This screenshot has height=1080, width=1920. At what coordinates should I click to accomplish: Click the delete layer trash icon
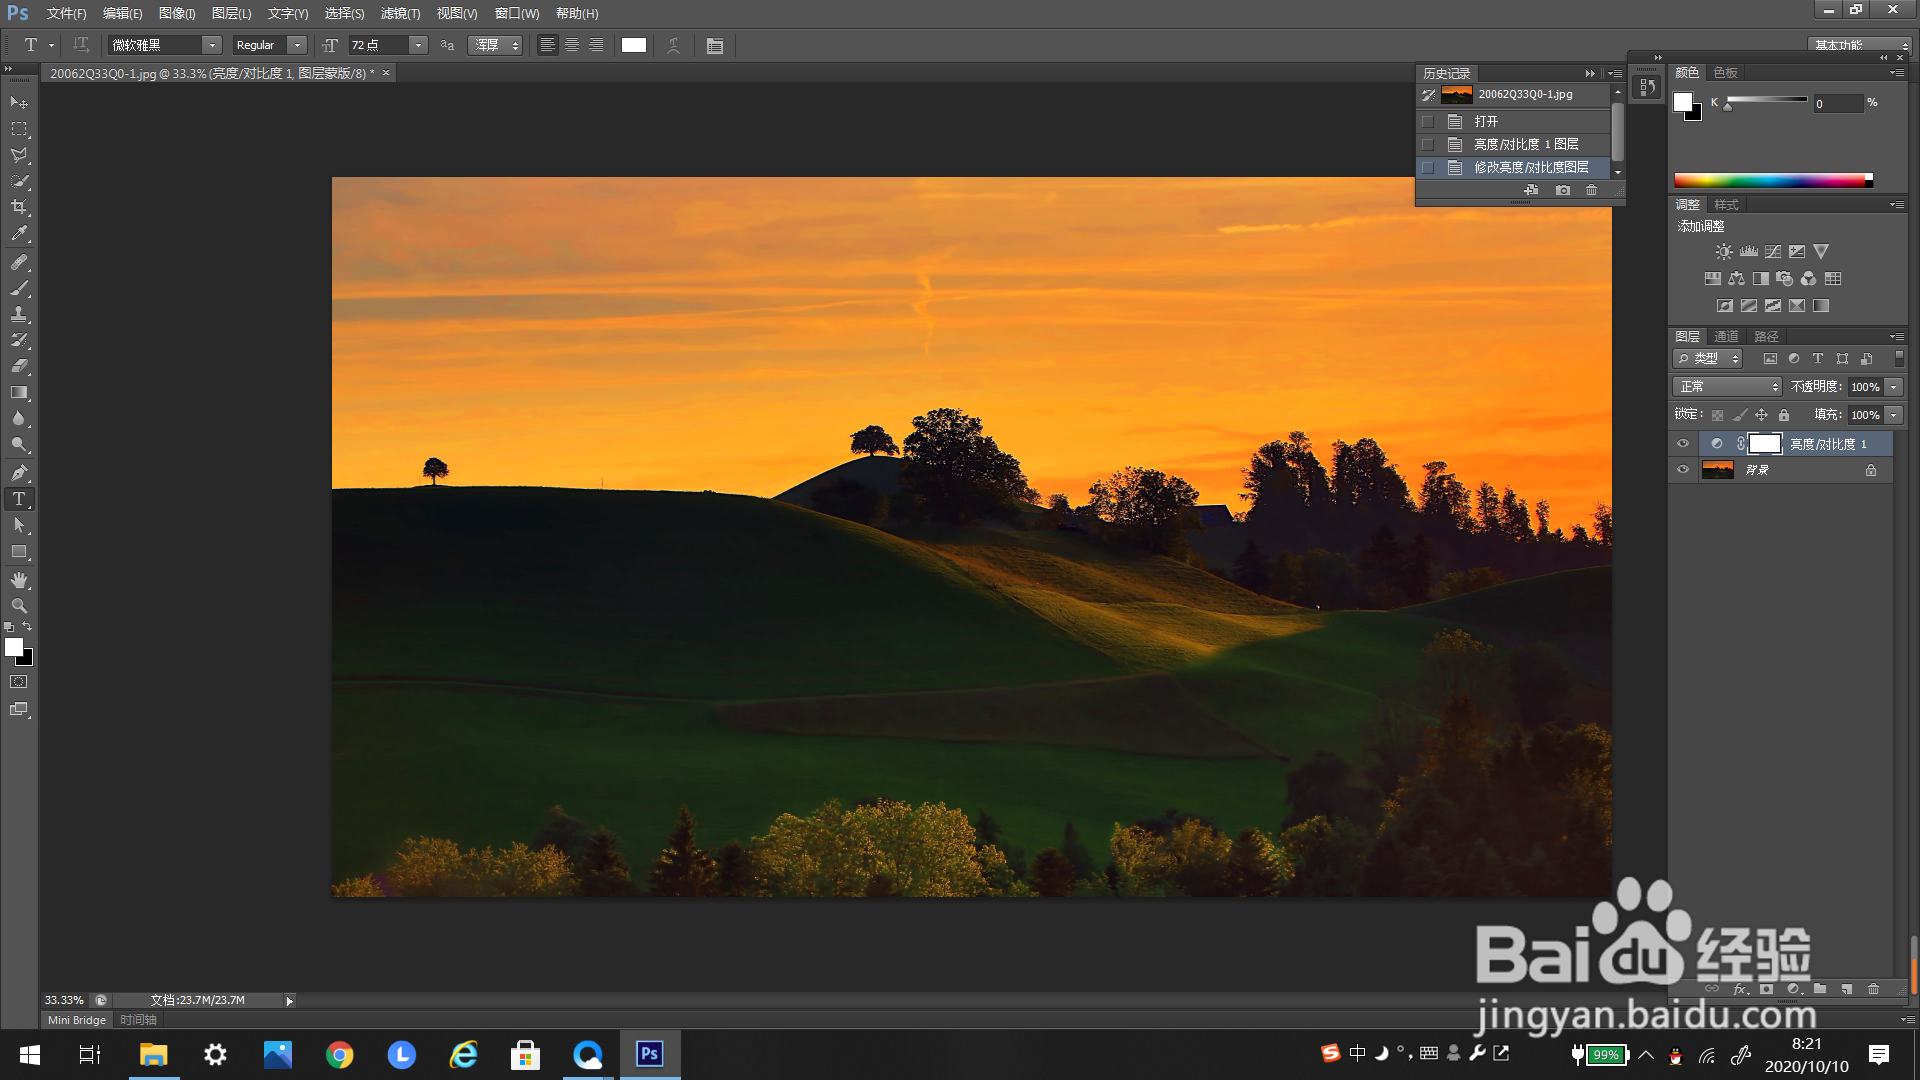(x=1873, y=989)
